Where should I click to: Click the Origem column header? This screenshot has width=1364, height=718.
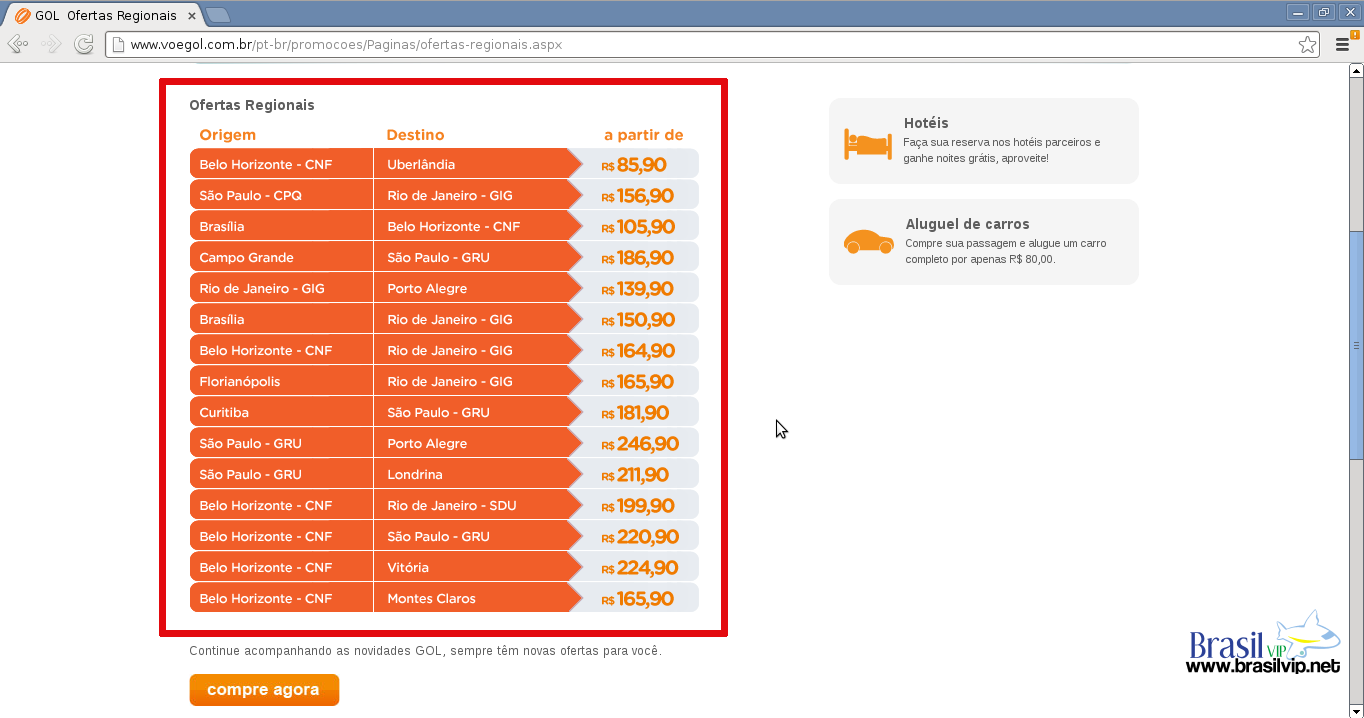227,135
